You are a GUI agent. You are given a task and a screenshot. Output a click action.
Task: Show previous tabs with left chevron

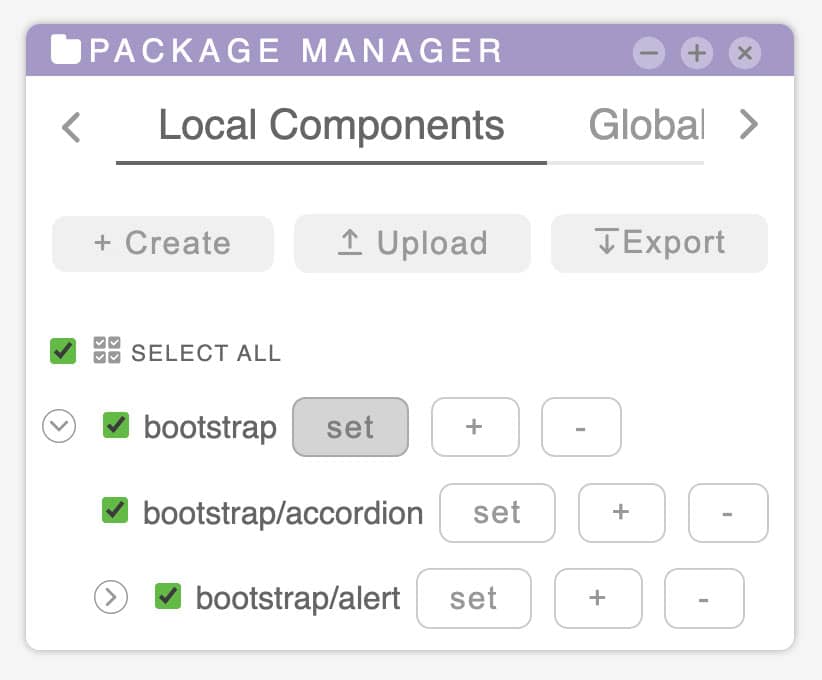point(71,127)
